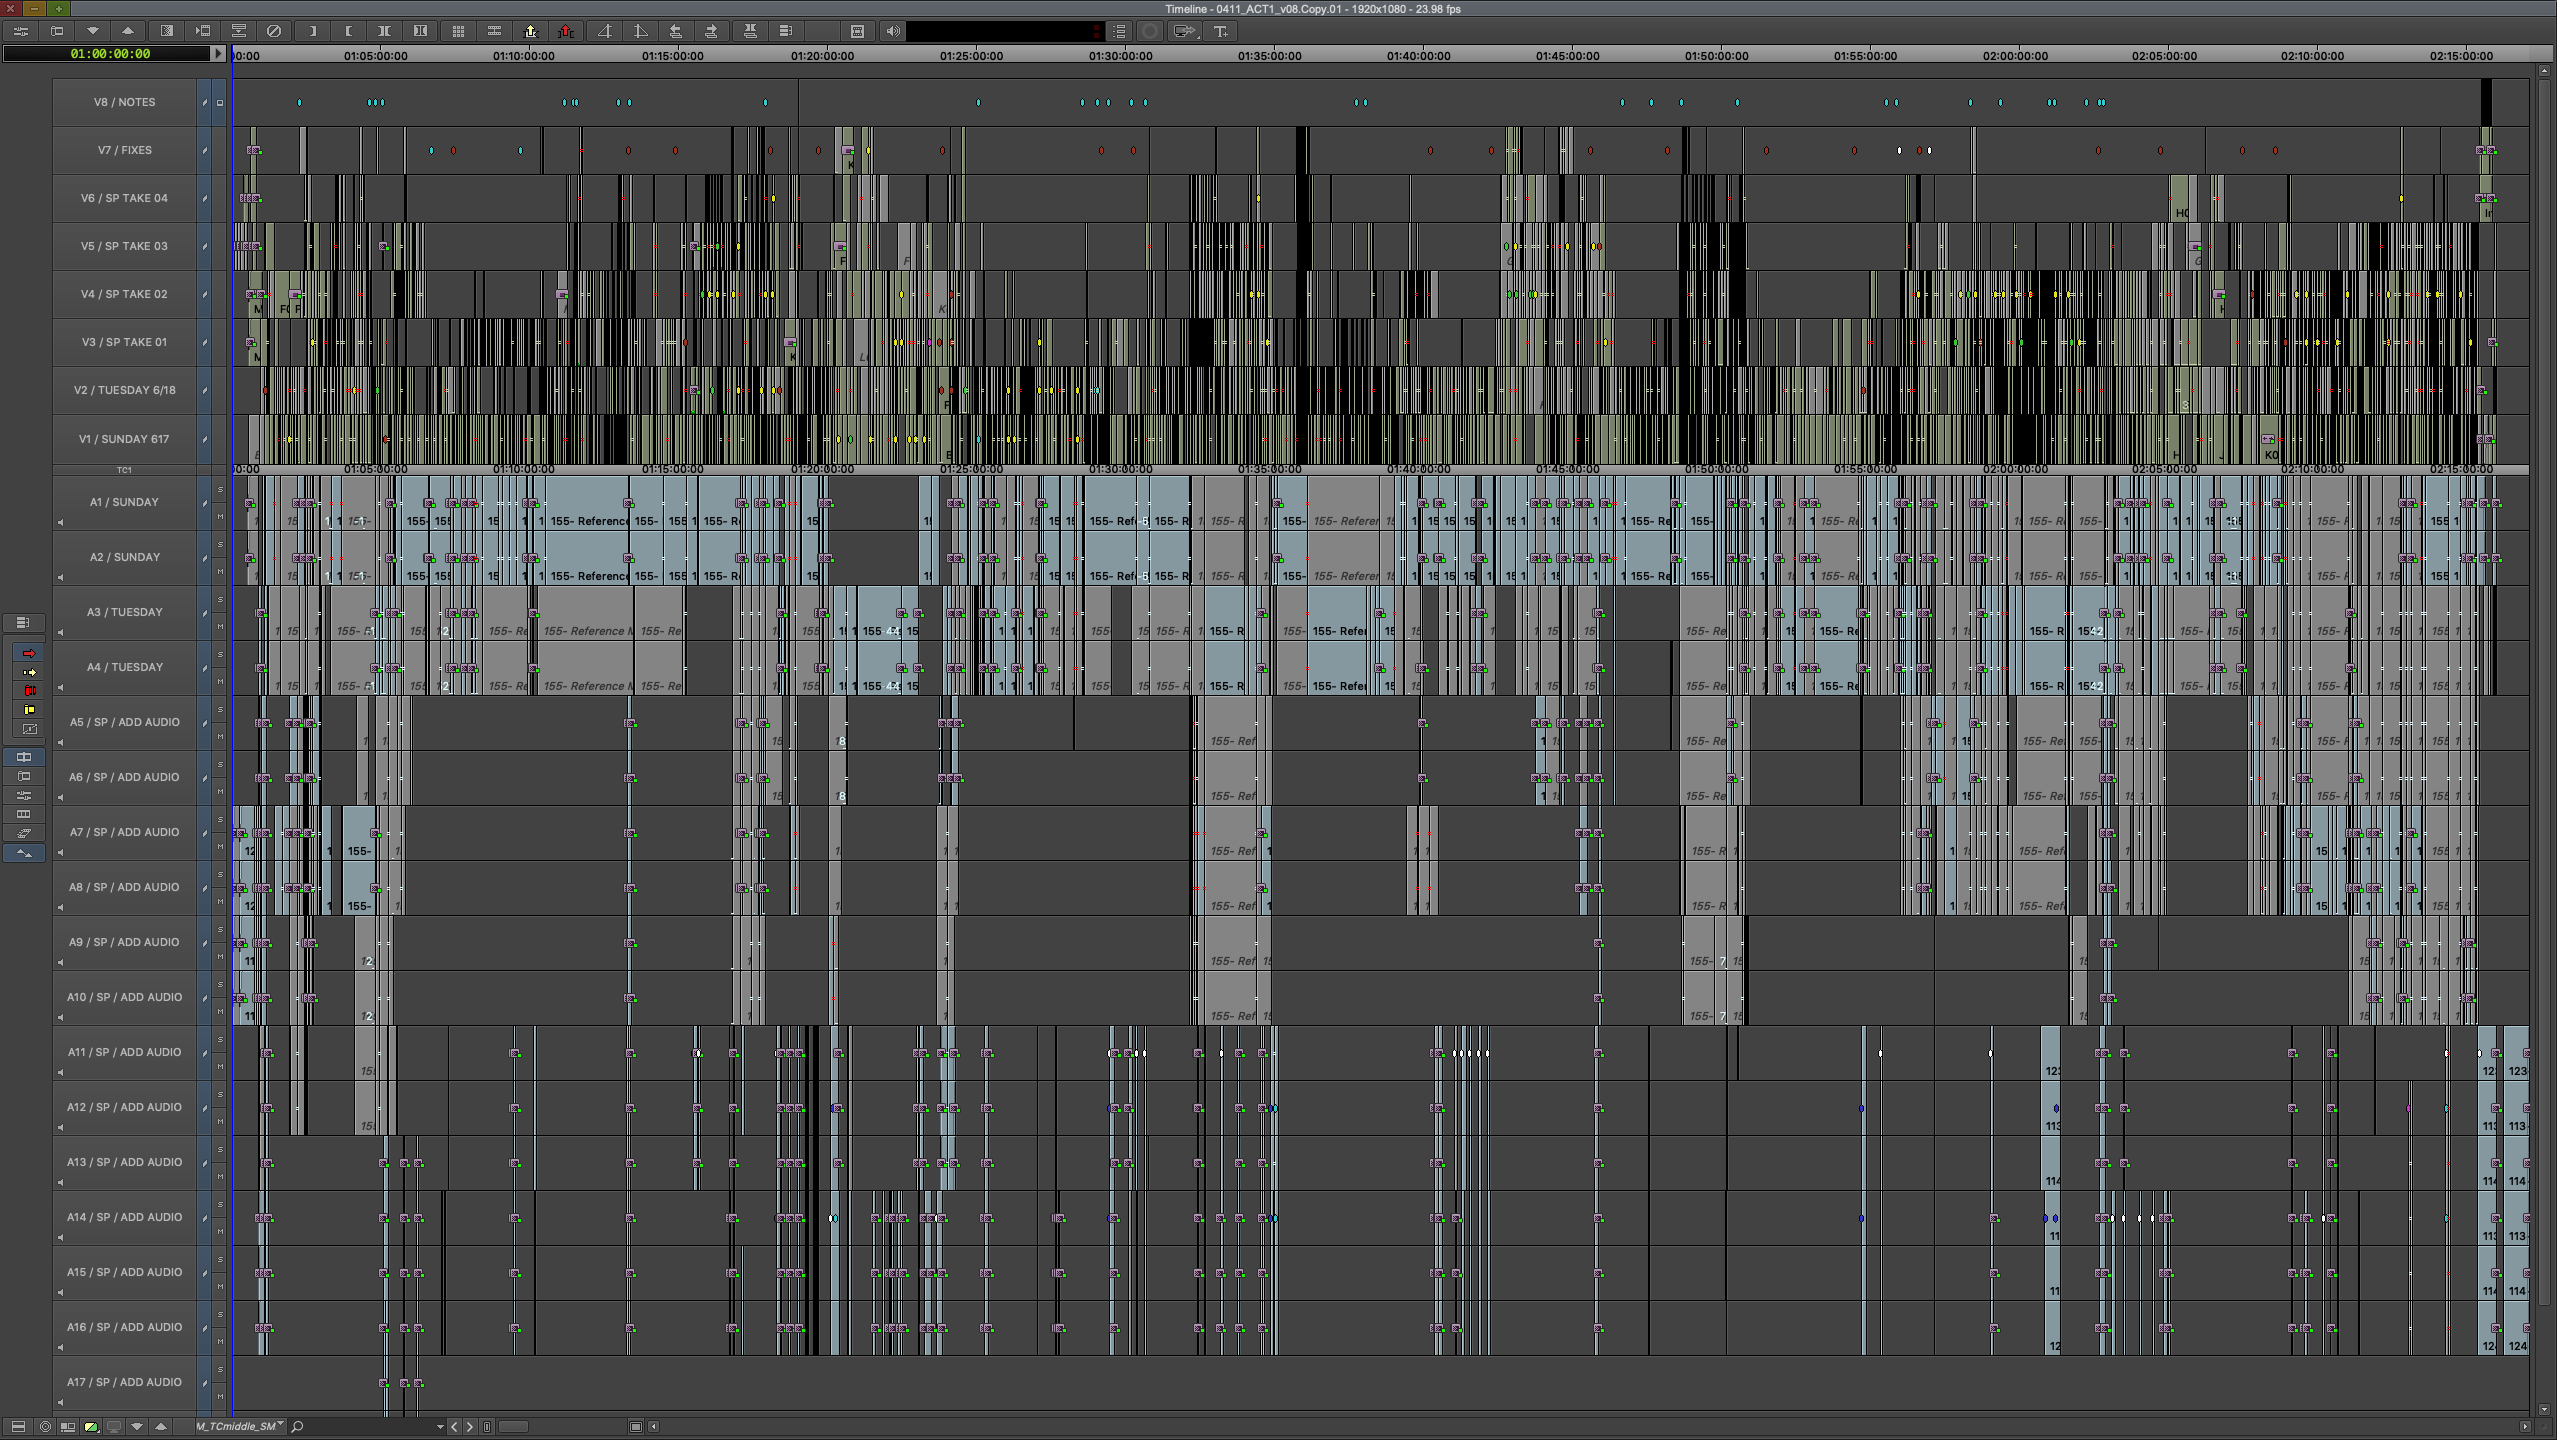This screenshot has height=1440, width=2557.
Task: Expand A1 / SUNDAY speaker waveform control
Action: [60, 522]
